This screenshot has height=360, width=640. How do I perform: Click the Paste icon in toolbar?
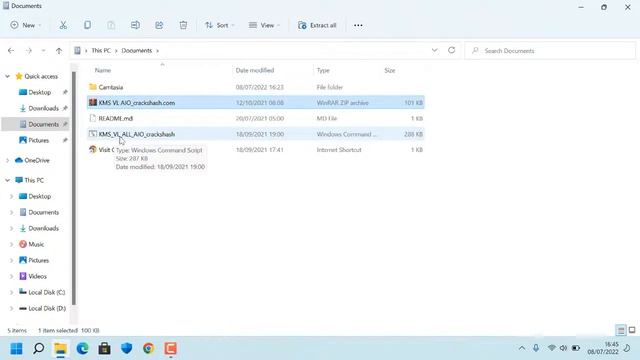pos(111,25)
